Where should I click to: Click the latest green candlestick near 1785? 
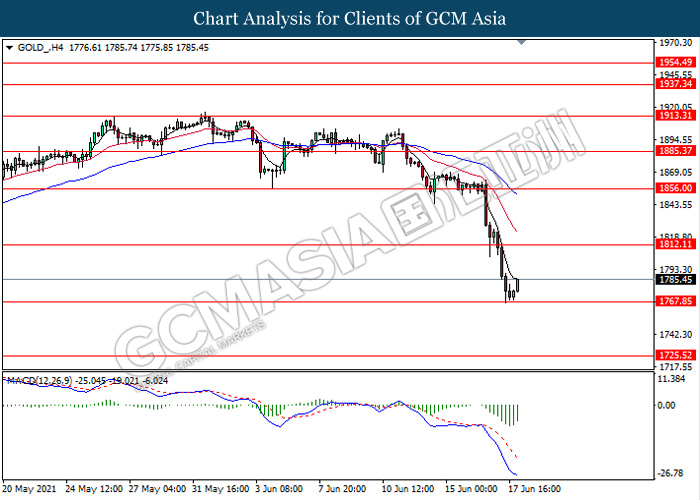pos(518,284)
